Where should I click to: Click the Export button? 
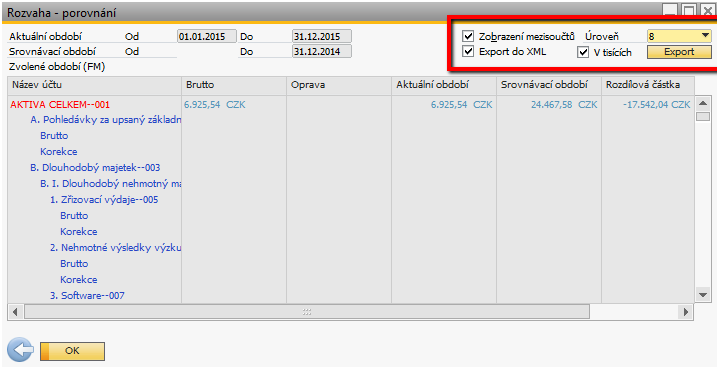coord(679,52)
